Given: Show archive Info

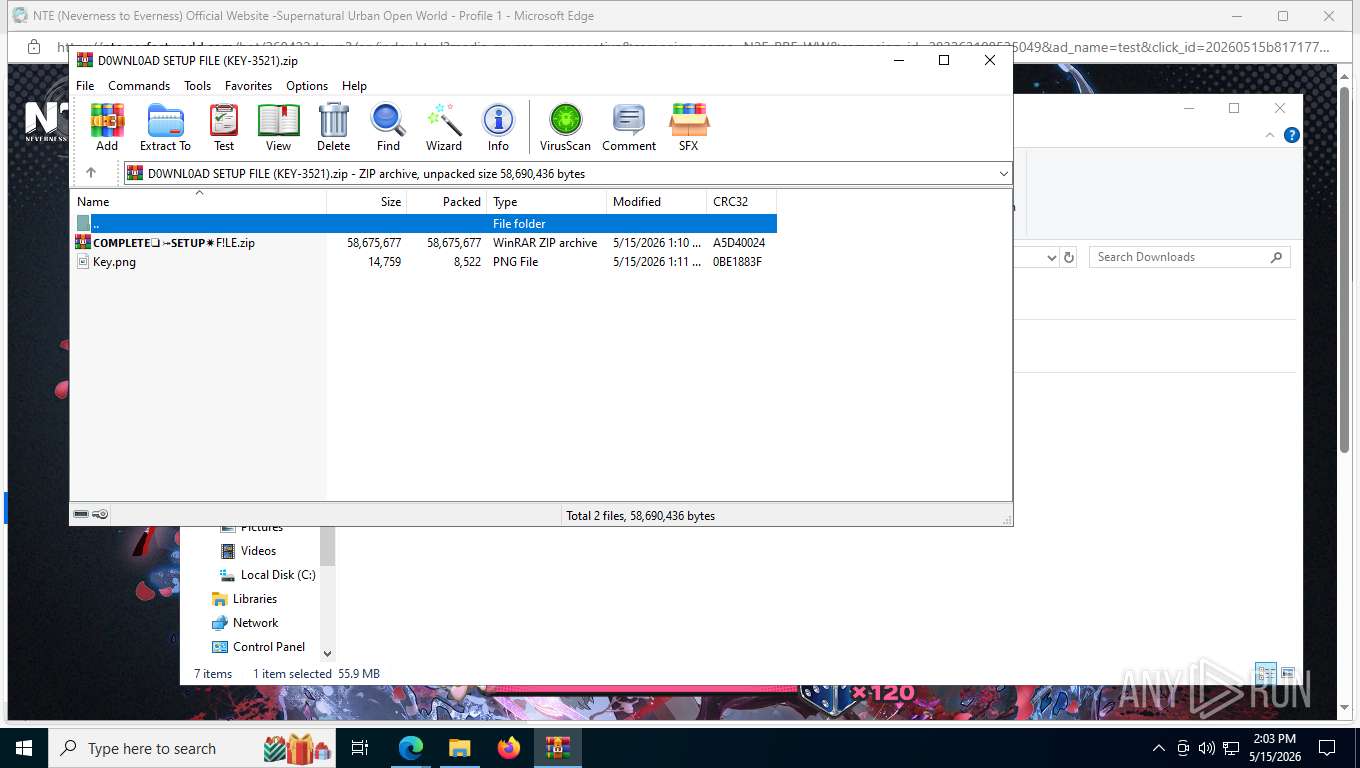Looking at the screenshot, I should pos(498,127).
